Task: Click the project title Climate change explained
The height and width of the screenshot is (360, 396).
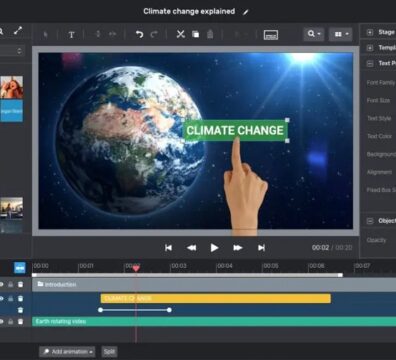Action: [x=189, y=12]
